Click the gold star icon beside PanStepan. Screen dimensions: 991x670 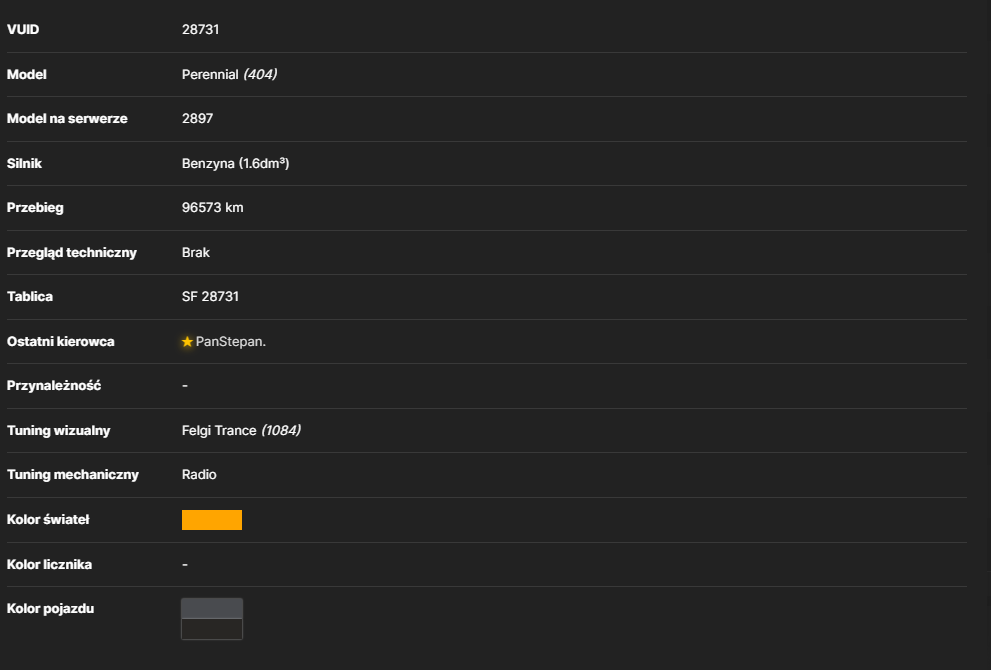(187, 342)
